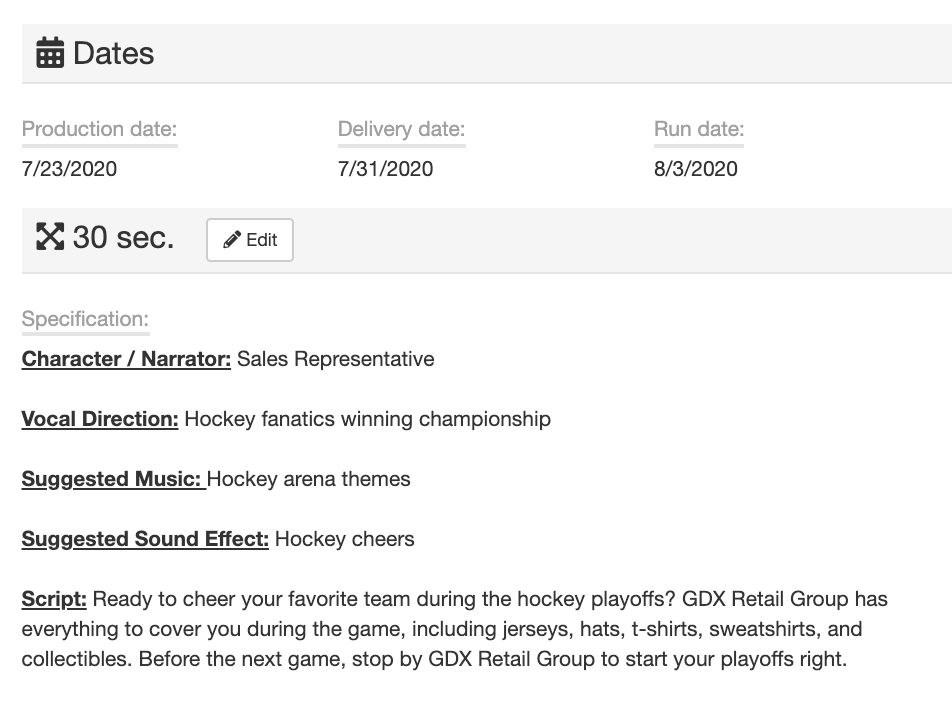Click the Suggested Music underlined label
952x708 pixels.
[113, 479]
